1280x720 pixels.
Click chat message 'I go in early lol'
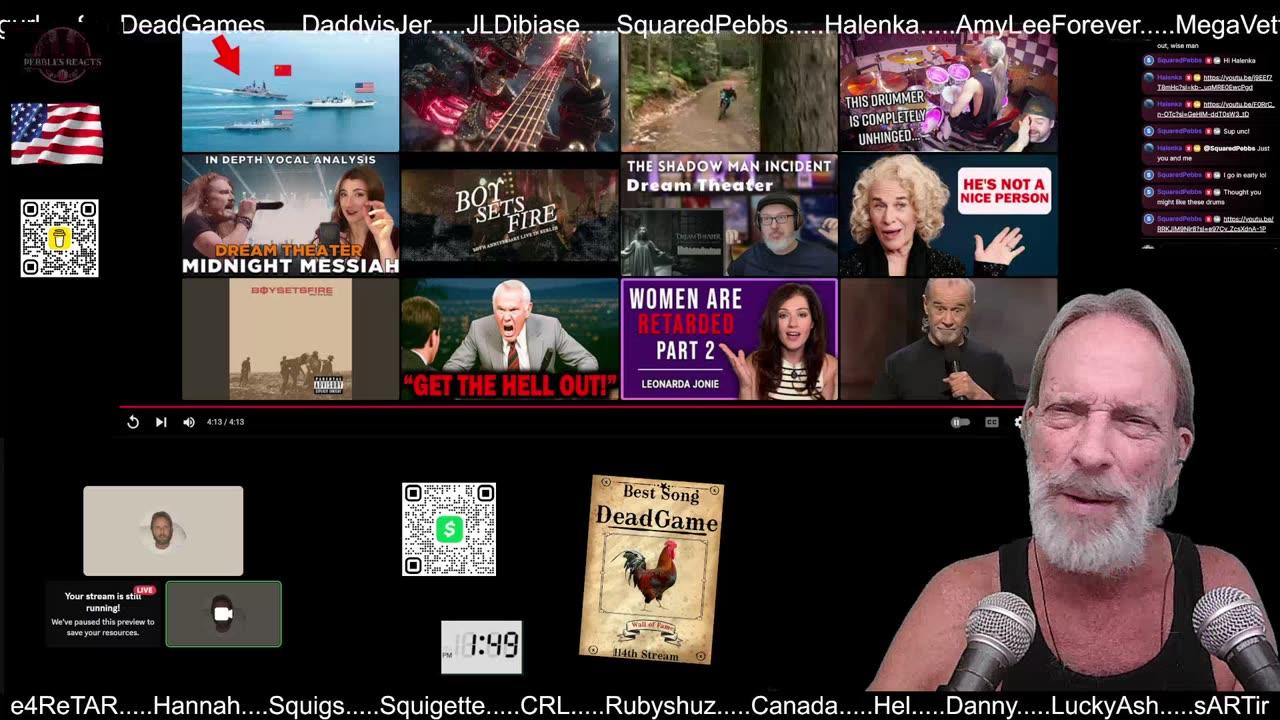pos(1245,175)
